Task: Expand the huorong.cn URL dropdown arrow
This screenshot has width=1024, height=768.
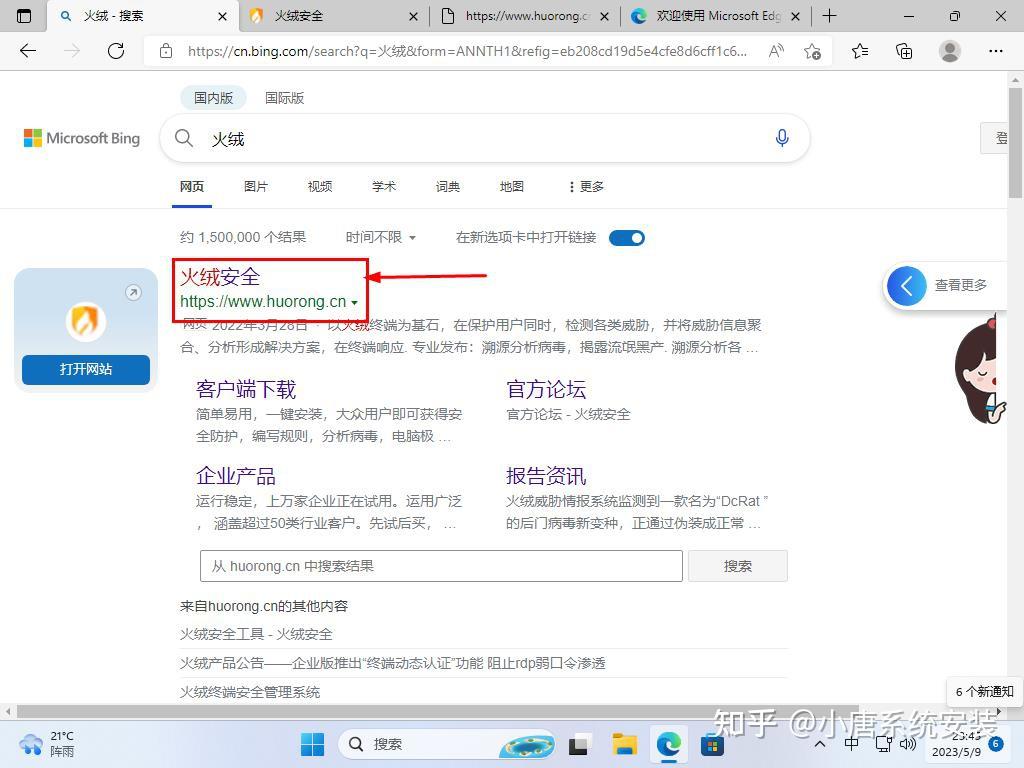Action: click(354, 302)
